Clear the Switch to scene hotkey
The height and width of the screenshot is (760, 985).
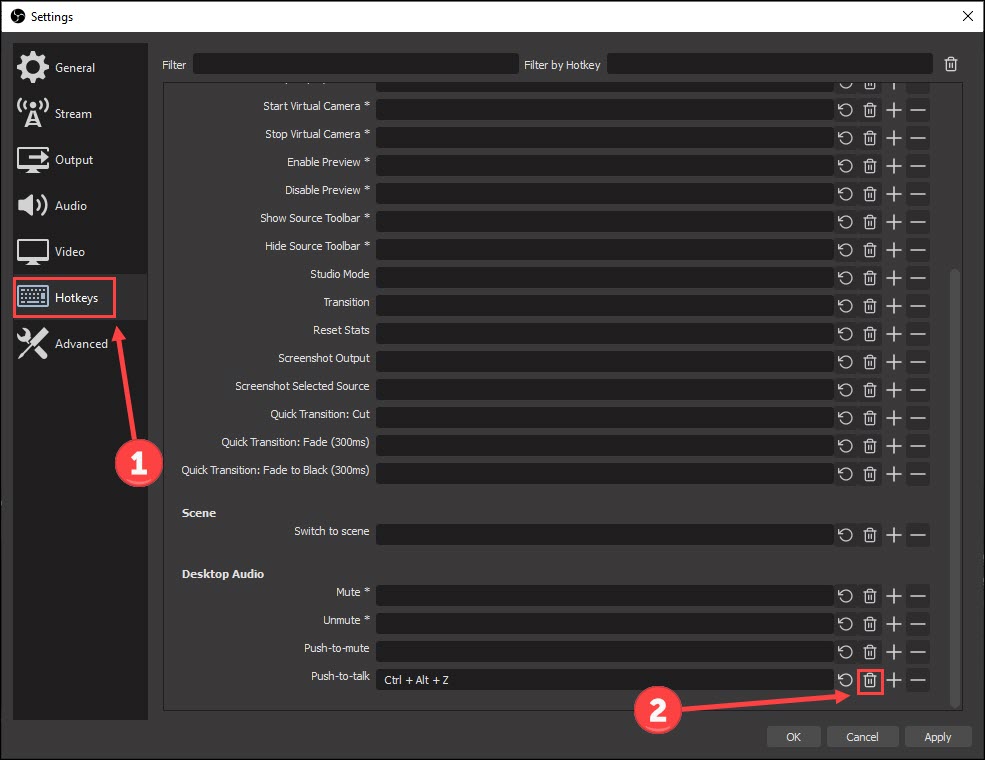click(x=870, y=535)
